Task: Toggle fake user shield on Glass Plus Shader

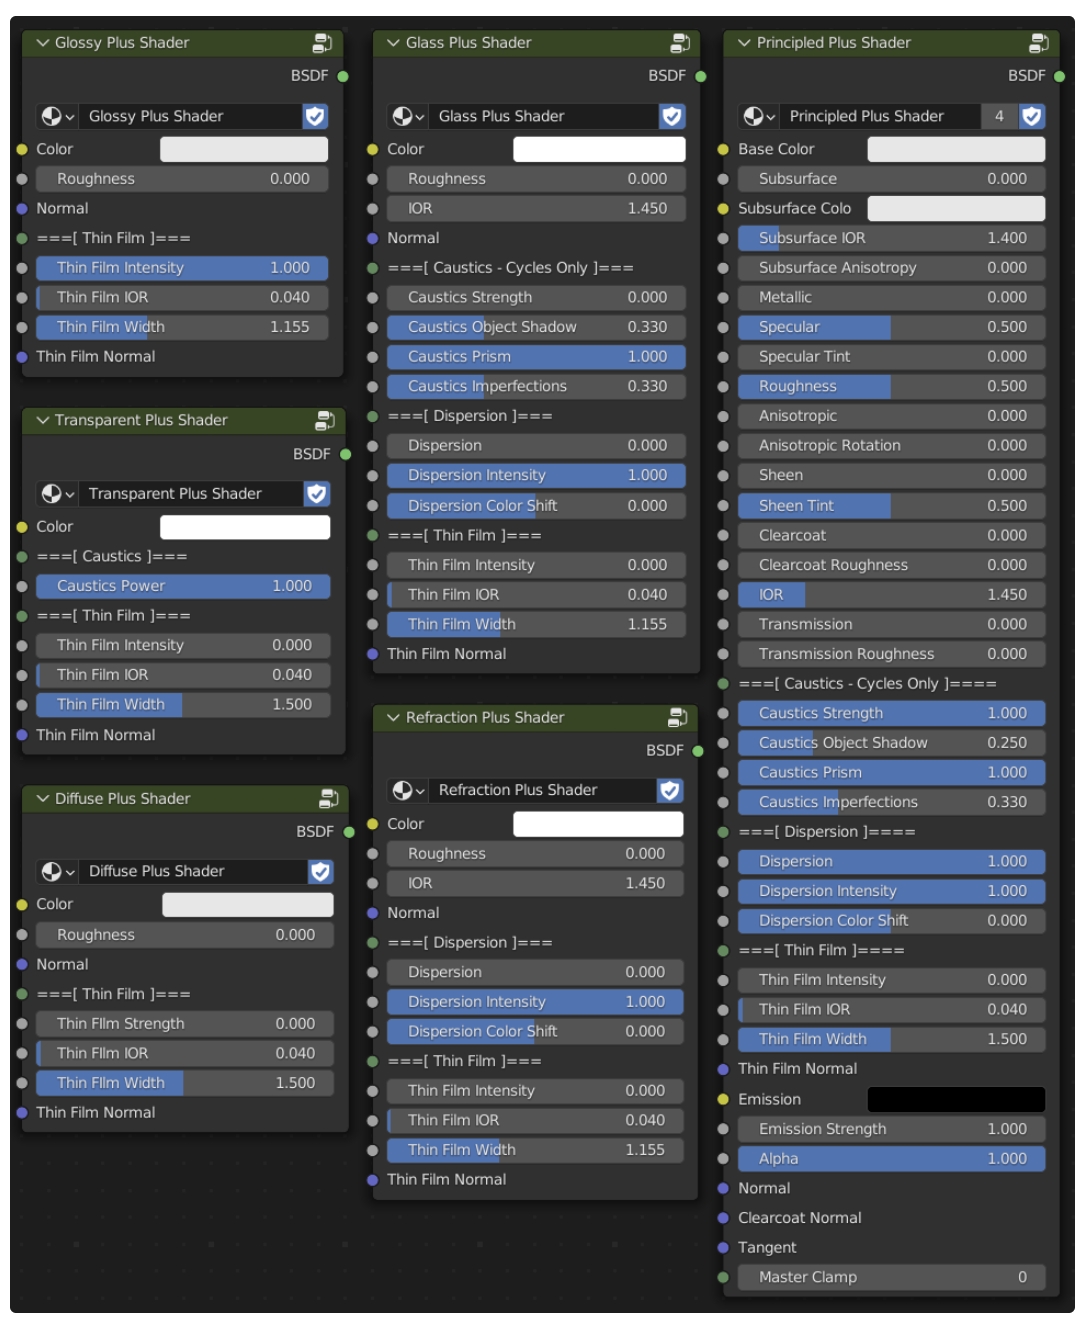Action: (x=672, y=116)
